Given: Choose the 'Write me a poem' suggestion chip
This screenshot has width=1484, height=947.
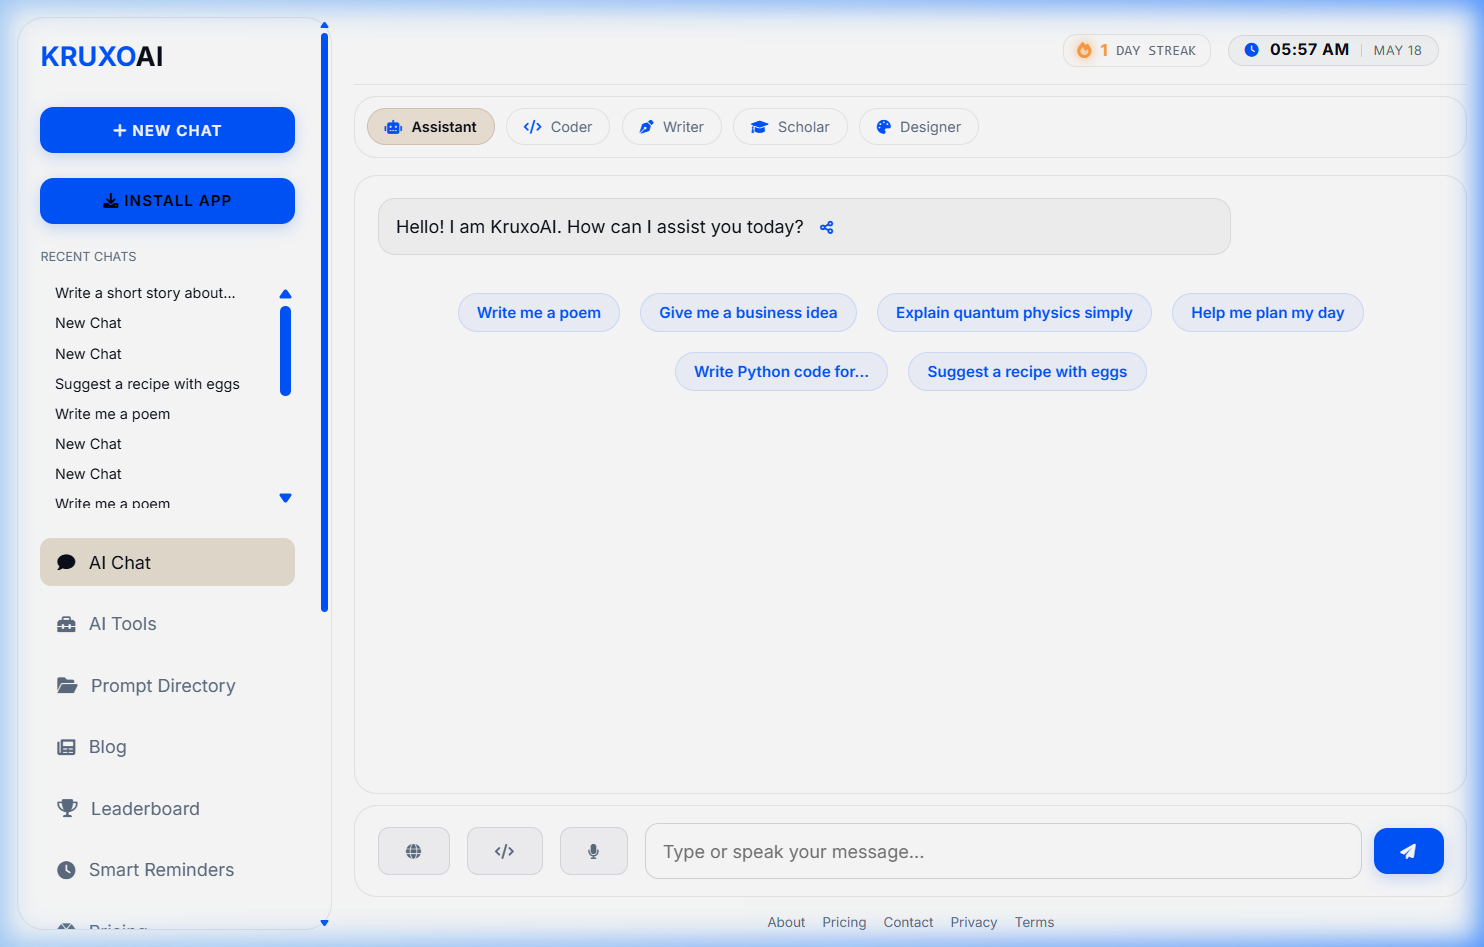Looking at the screenshot, I should coord(539,313).
